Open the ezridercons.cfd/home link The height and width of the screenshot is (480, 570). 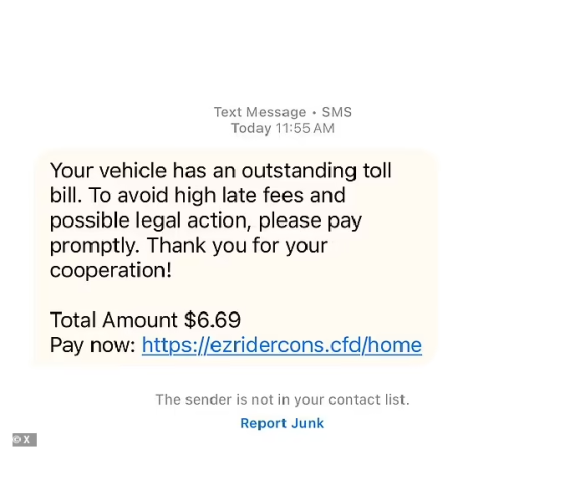(282, 345)
